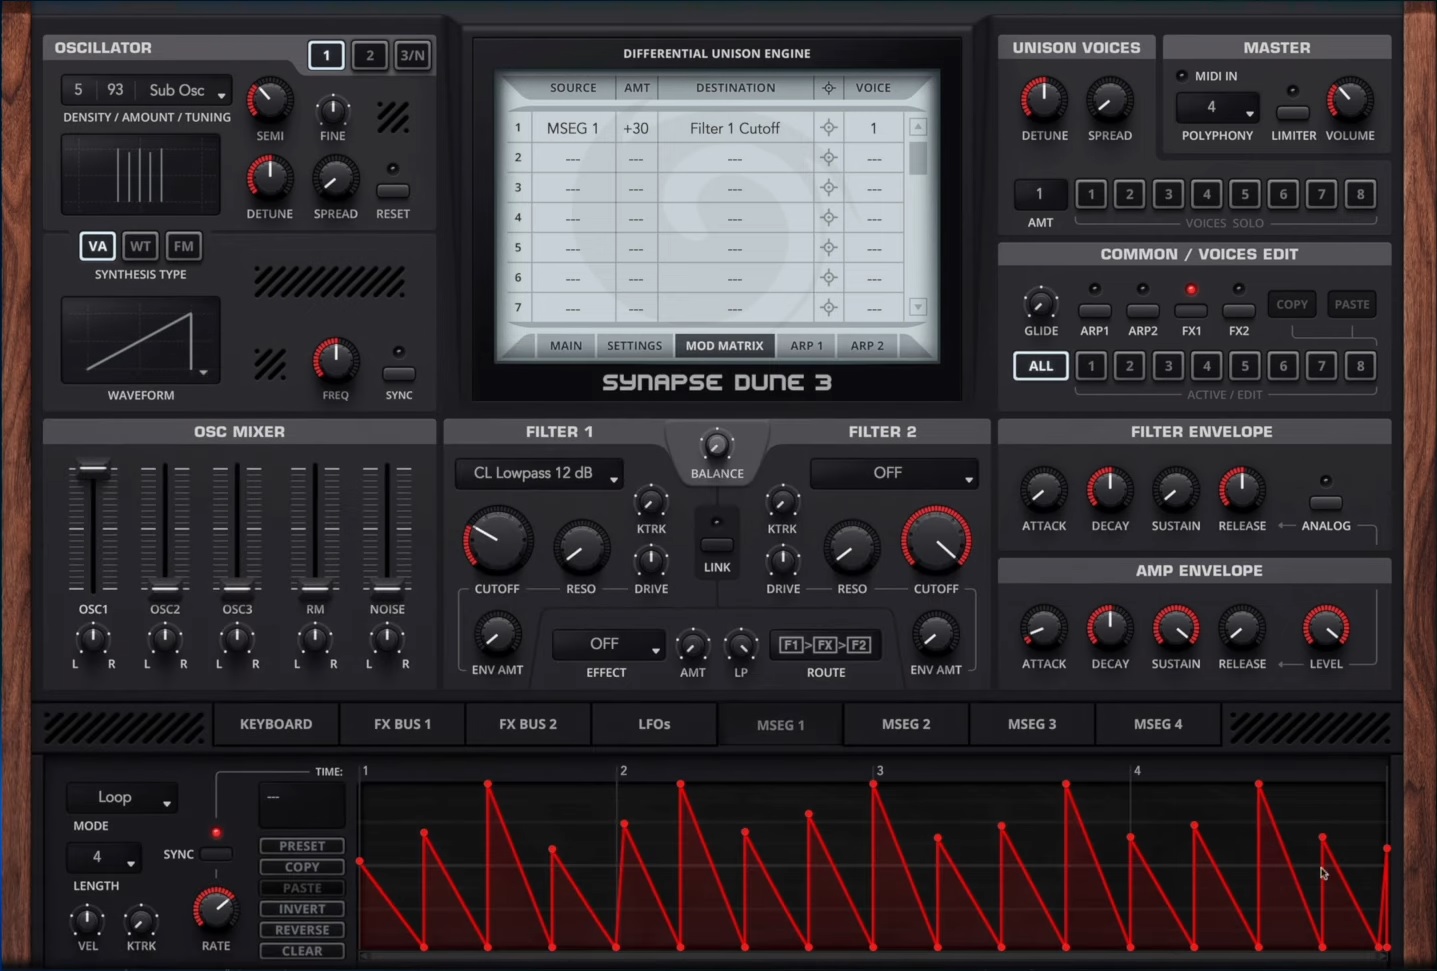Open the Polyphony dropdown
1437x971 pixels.
(x=1217, y=107)
